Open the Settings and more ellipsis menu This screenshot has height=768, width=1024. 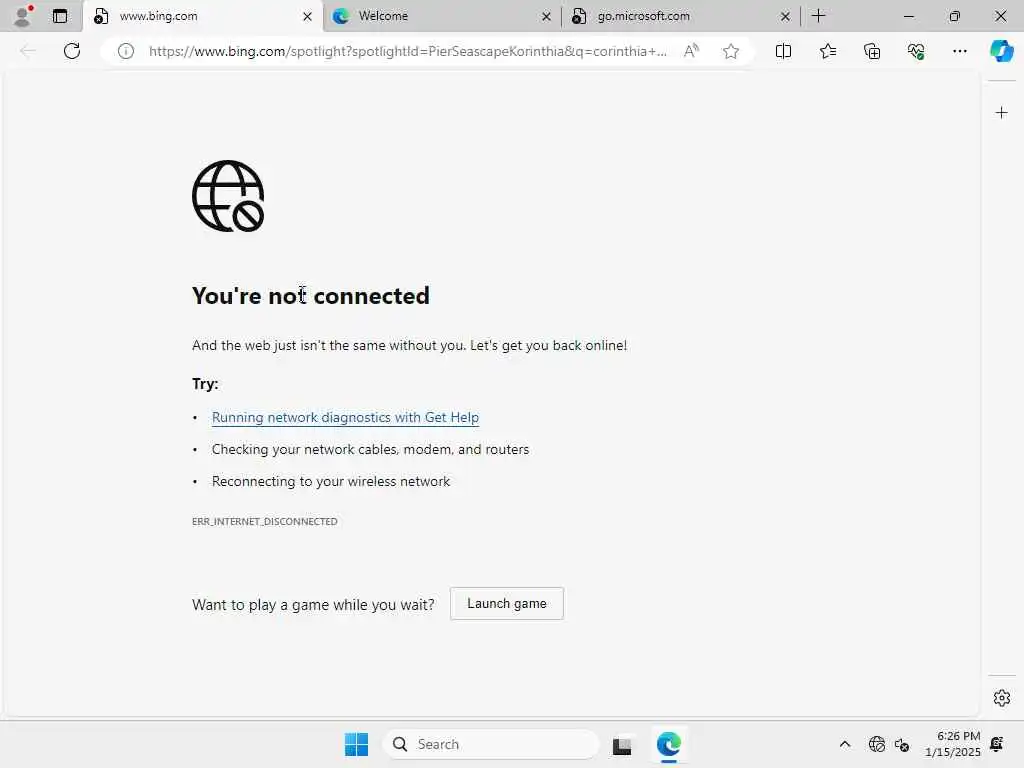(959, 51)
